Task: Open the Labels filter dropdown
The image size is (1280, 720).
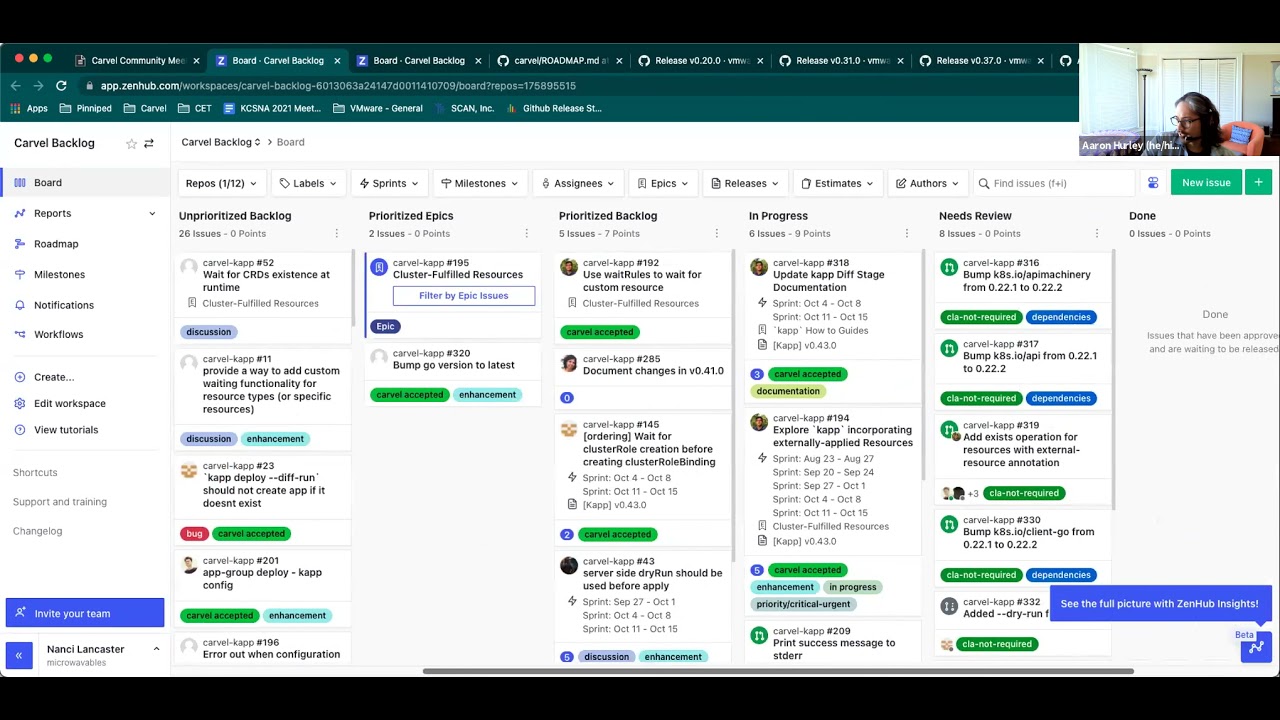Action: coord(308,183)
